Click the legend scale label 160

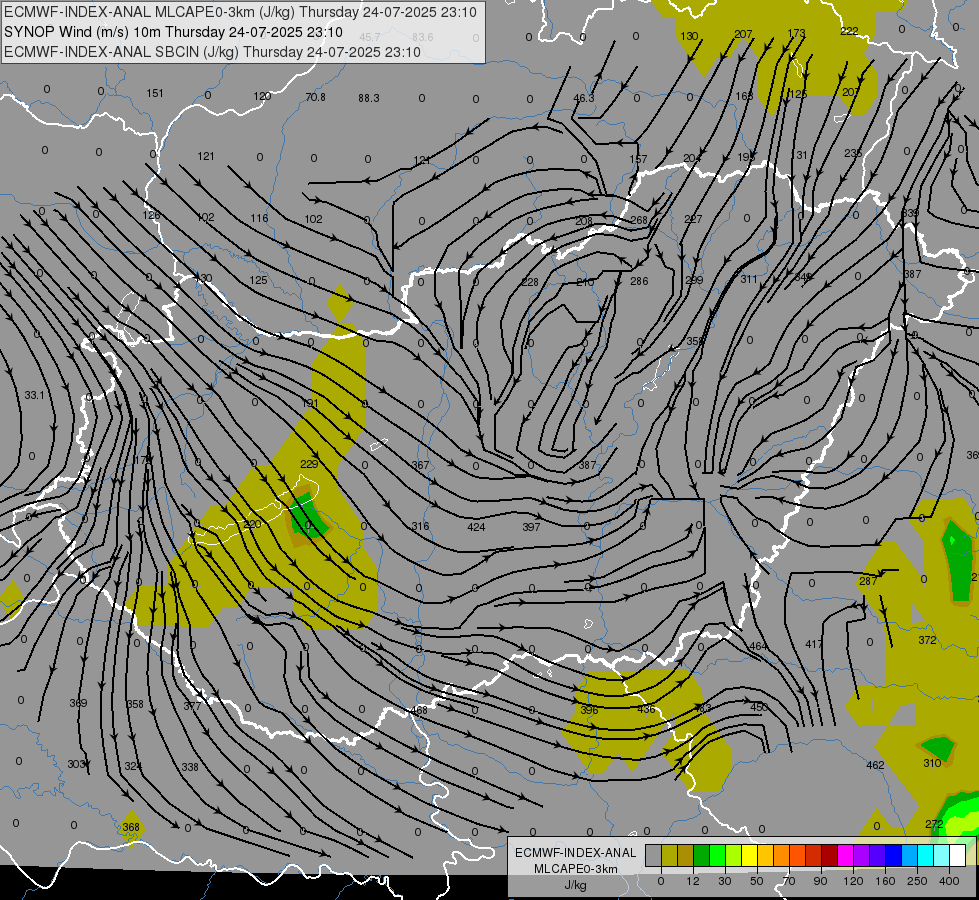point(885,881)
